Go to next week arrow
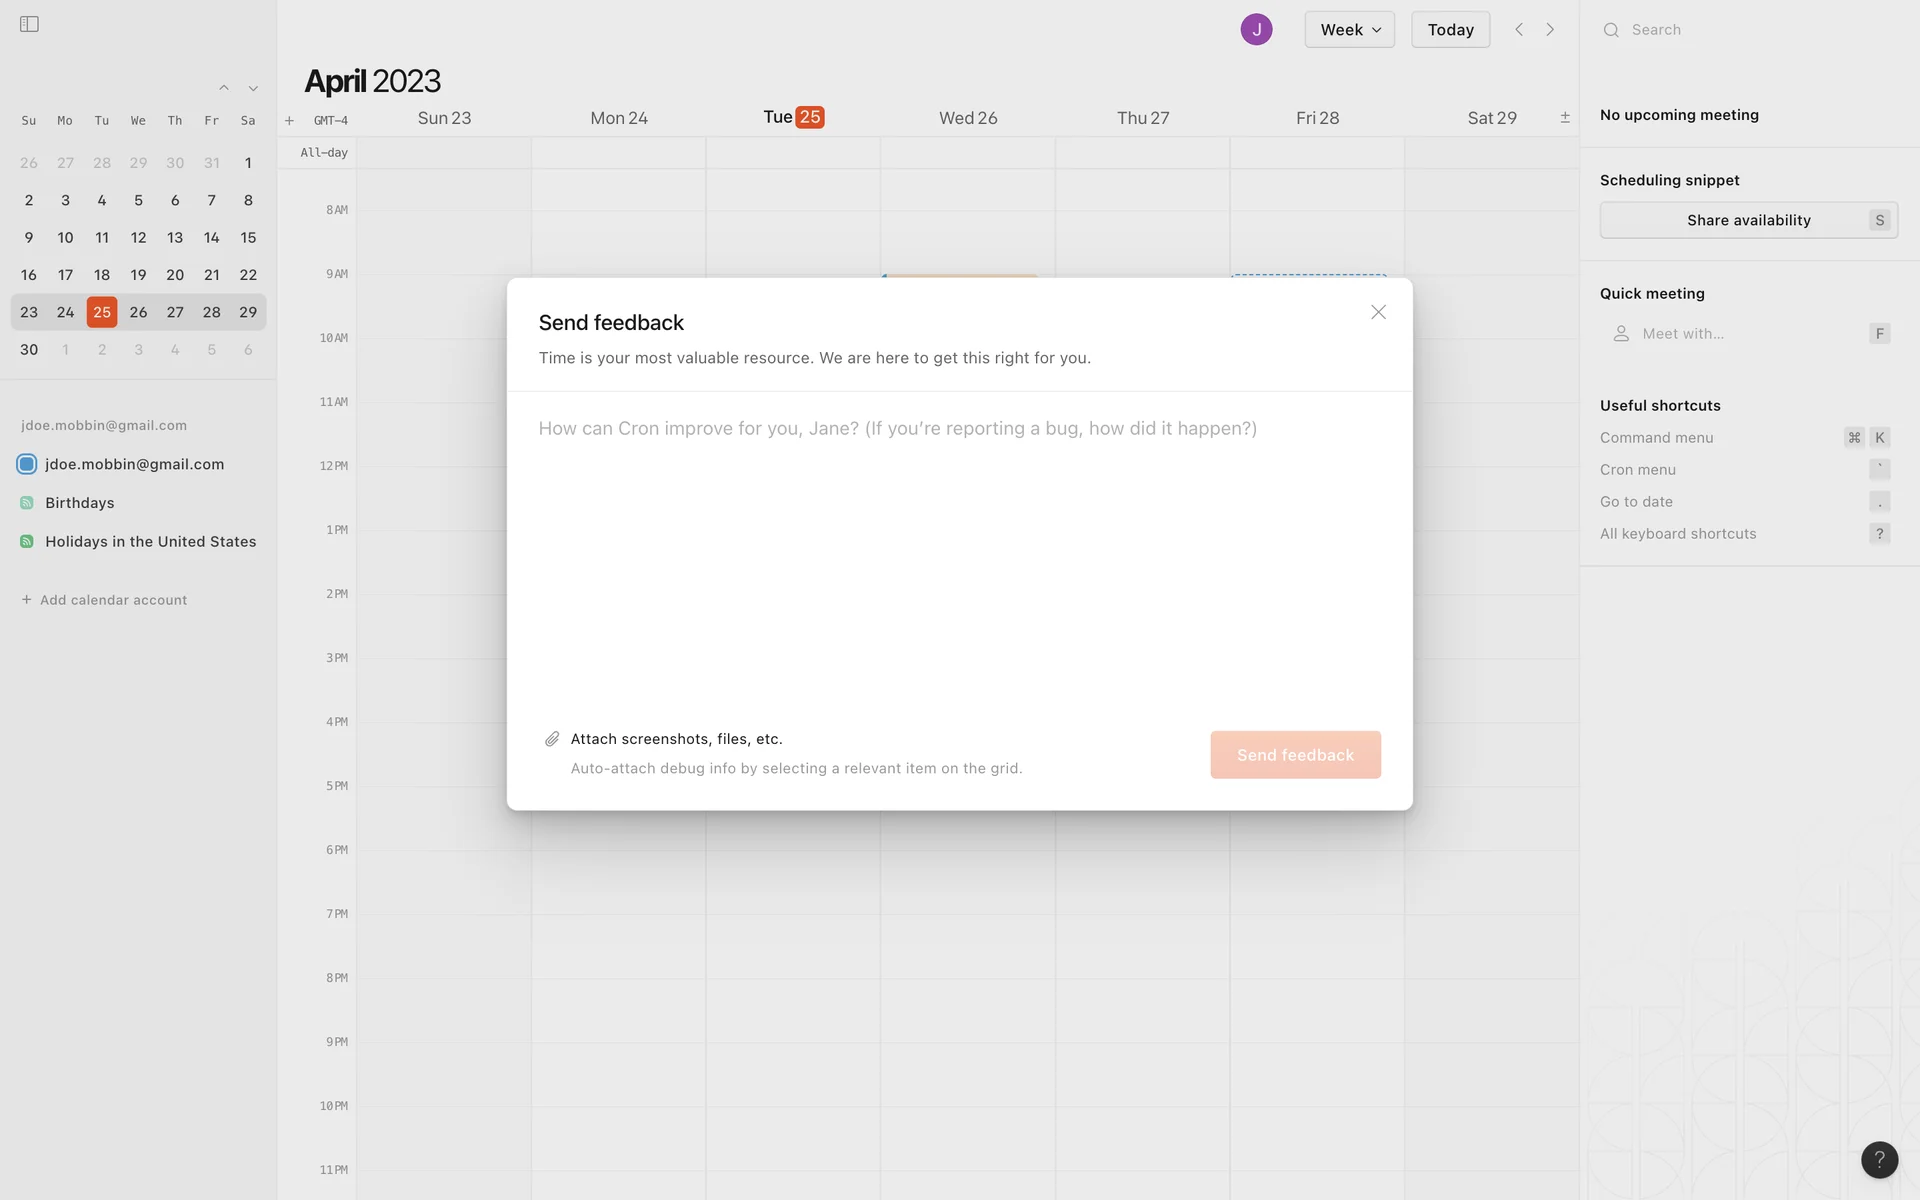Viewport: 1920px width, 1200px height. [x=1550, y=29]
